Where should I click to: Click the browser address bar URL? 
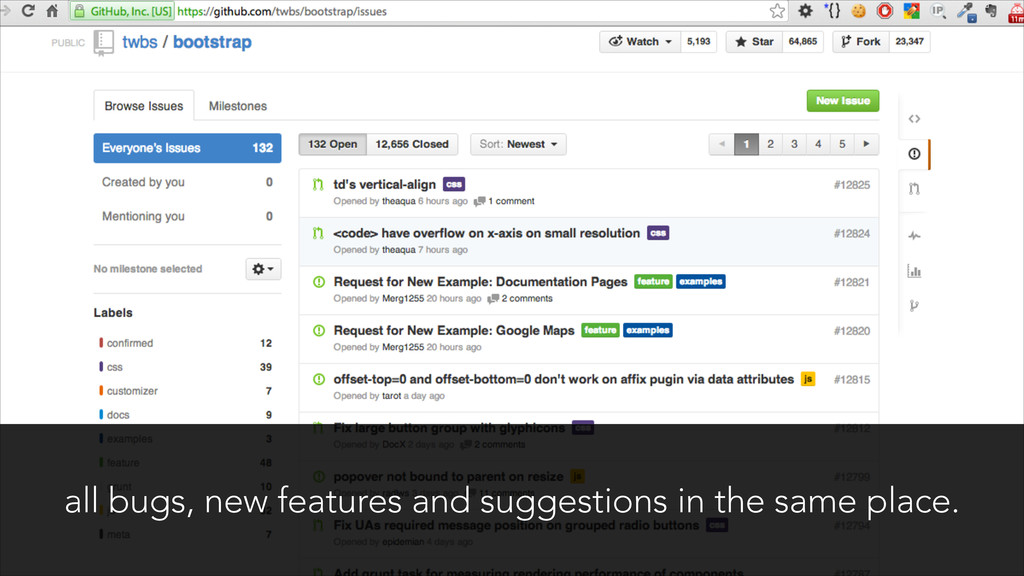[282, 11]
